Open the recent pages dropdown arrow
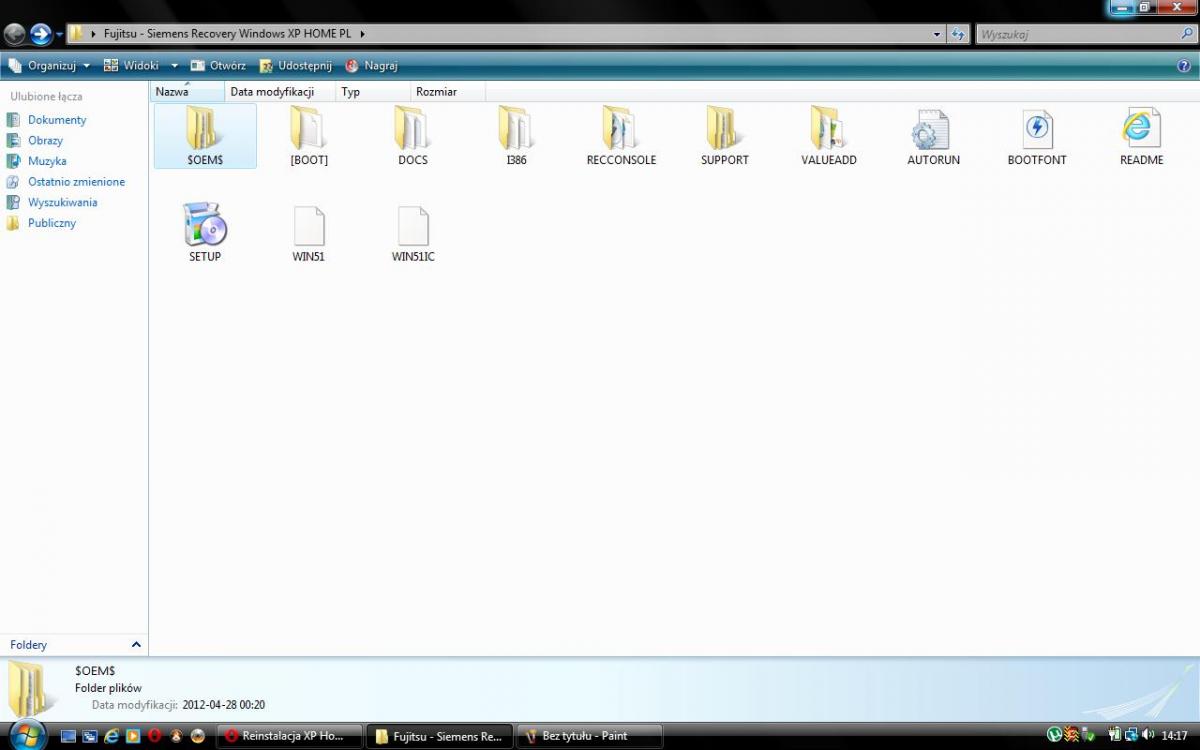This screenshot has width=1200, height=750. pos(59,34)
